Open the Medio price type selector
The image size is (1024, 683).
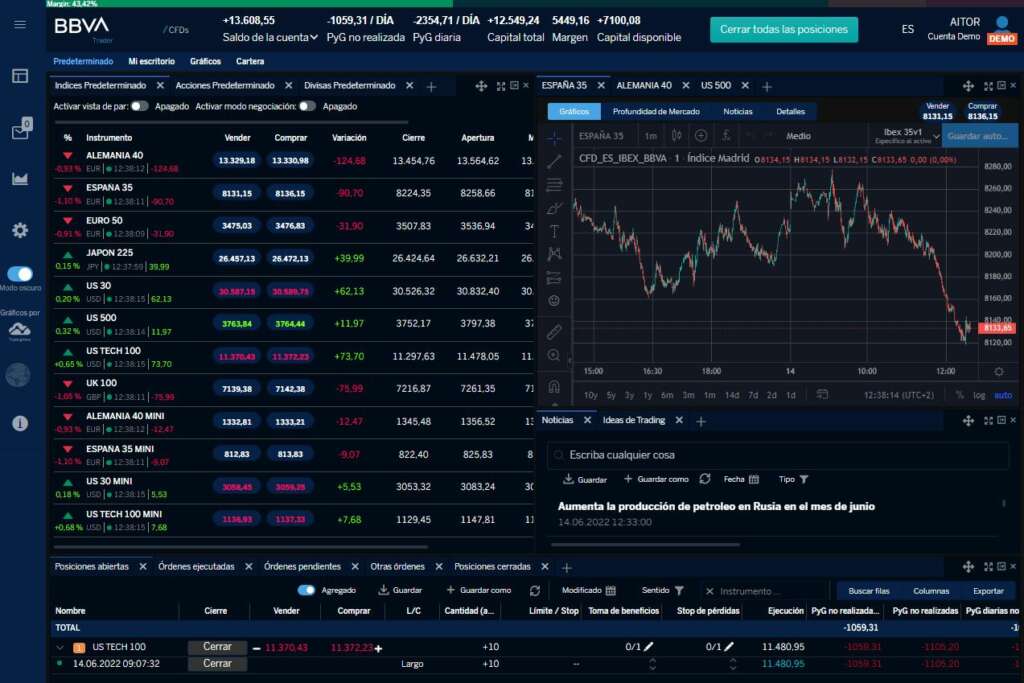click(798, 136)
